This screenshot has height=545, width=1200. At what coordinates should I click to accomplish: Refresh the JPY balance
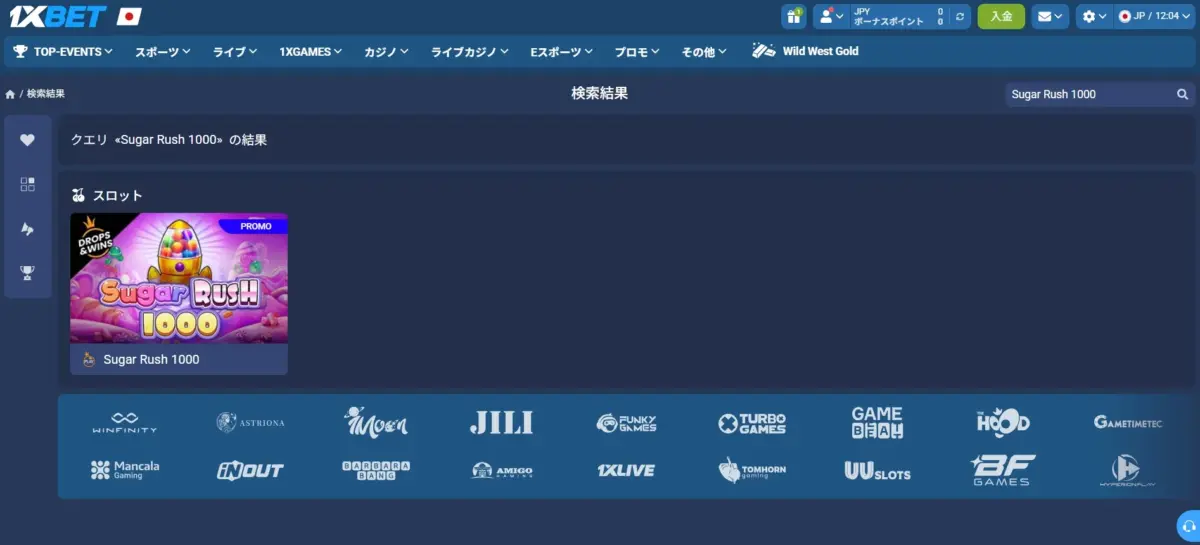point(960,16)
